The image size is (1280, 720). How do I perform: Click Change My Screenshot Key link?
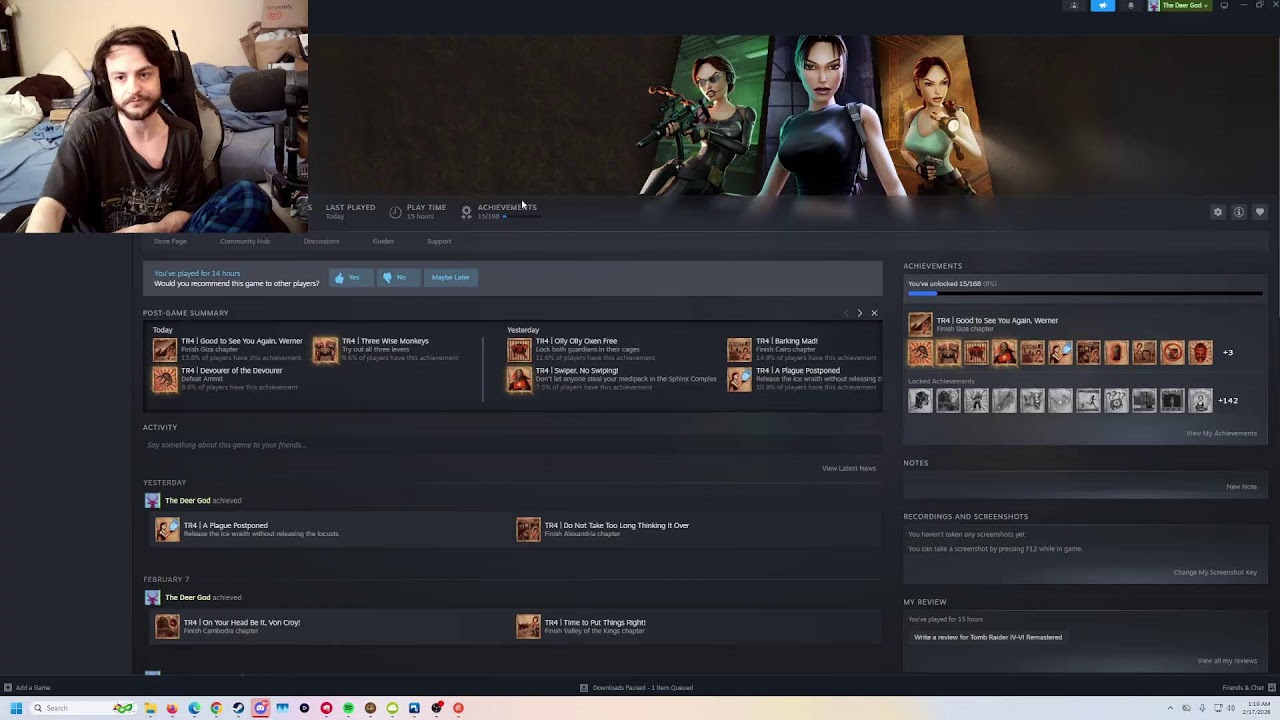pyautogui.click(x=1215, y=572)
